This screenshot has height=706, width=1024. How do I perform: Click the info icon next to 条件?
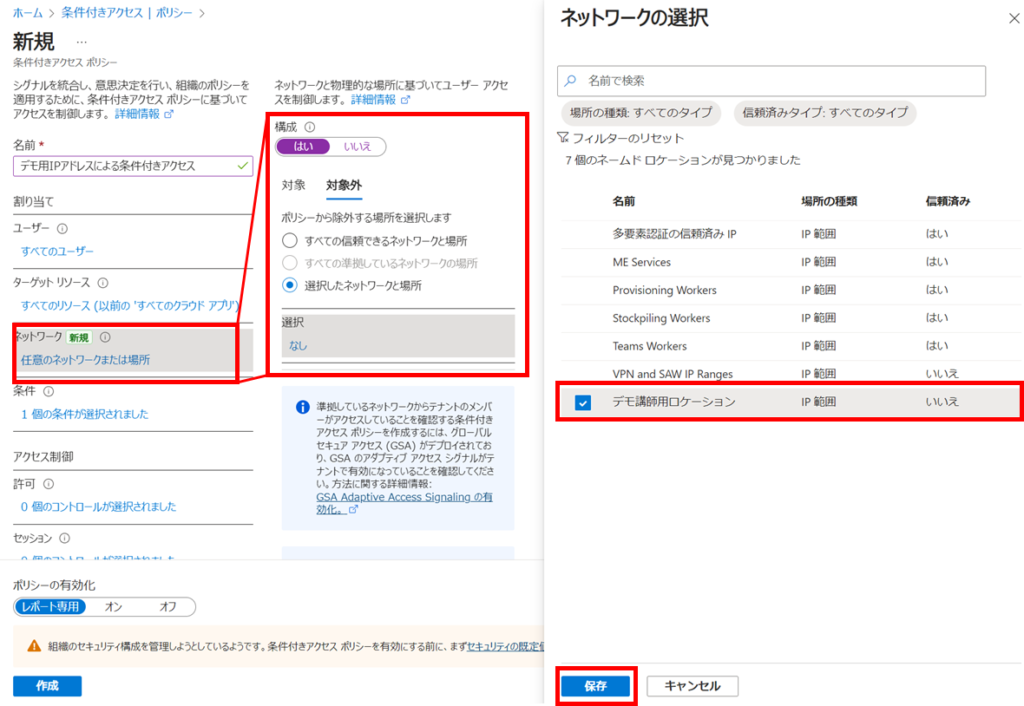pyautogui.click(x=48, y=391)
